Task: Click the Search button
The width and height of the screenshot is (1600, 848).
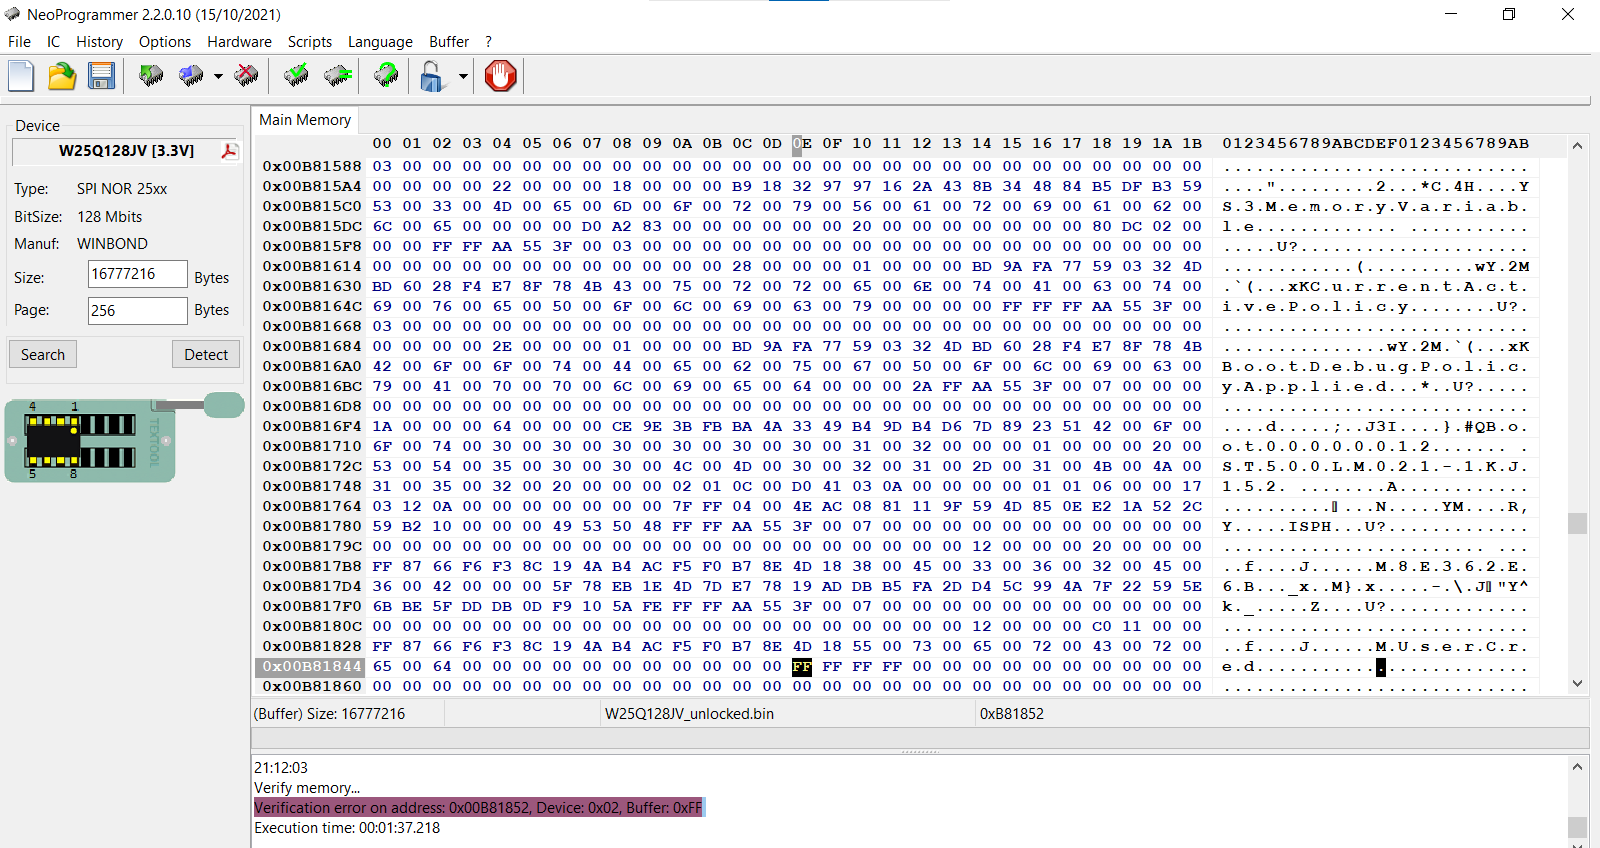Action: click(43, 355)
